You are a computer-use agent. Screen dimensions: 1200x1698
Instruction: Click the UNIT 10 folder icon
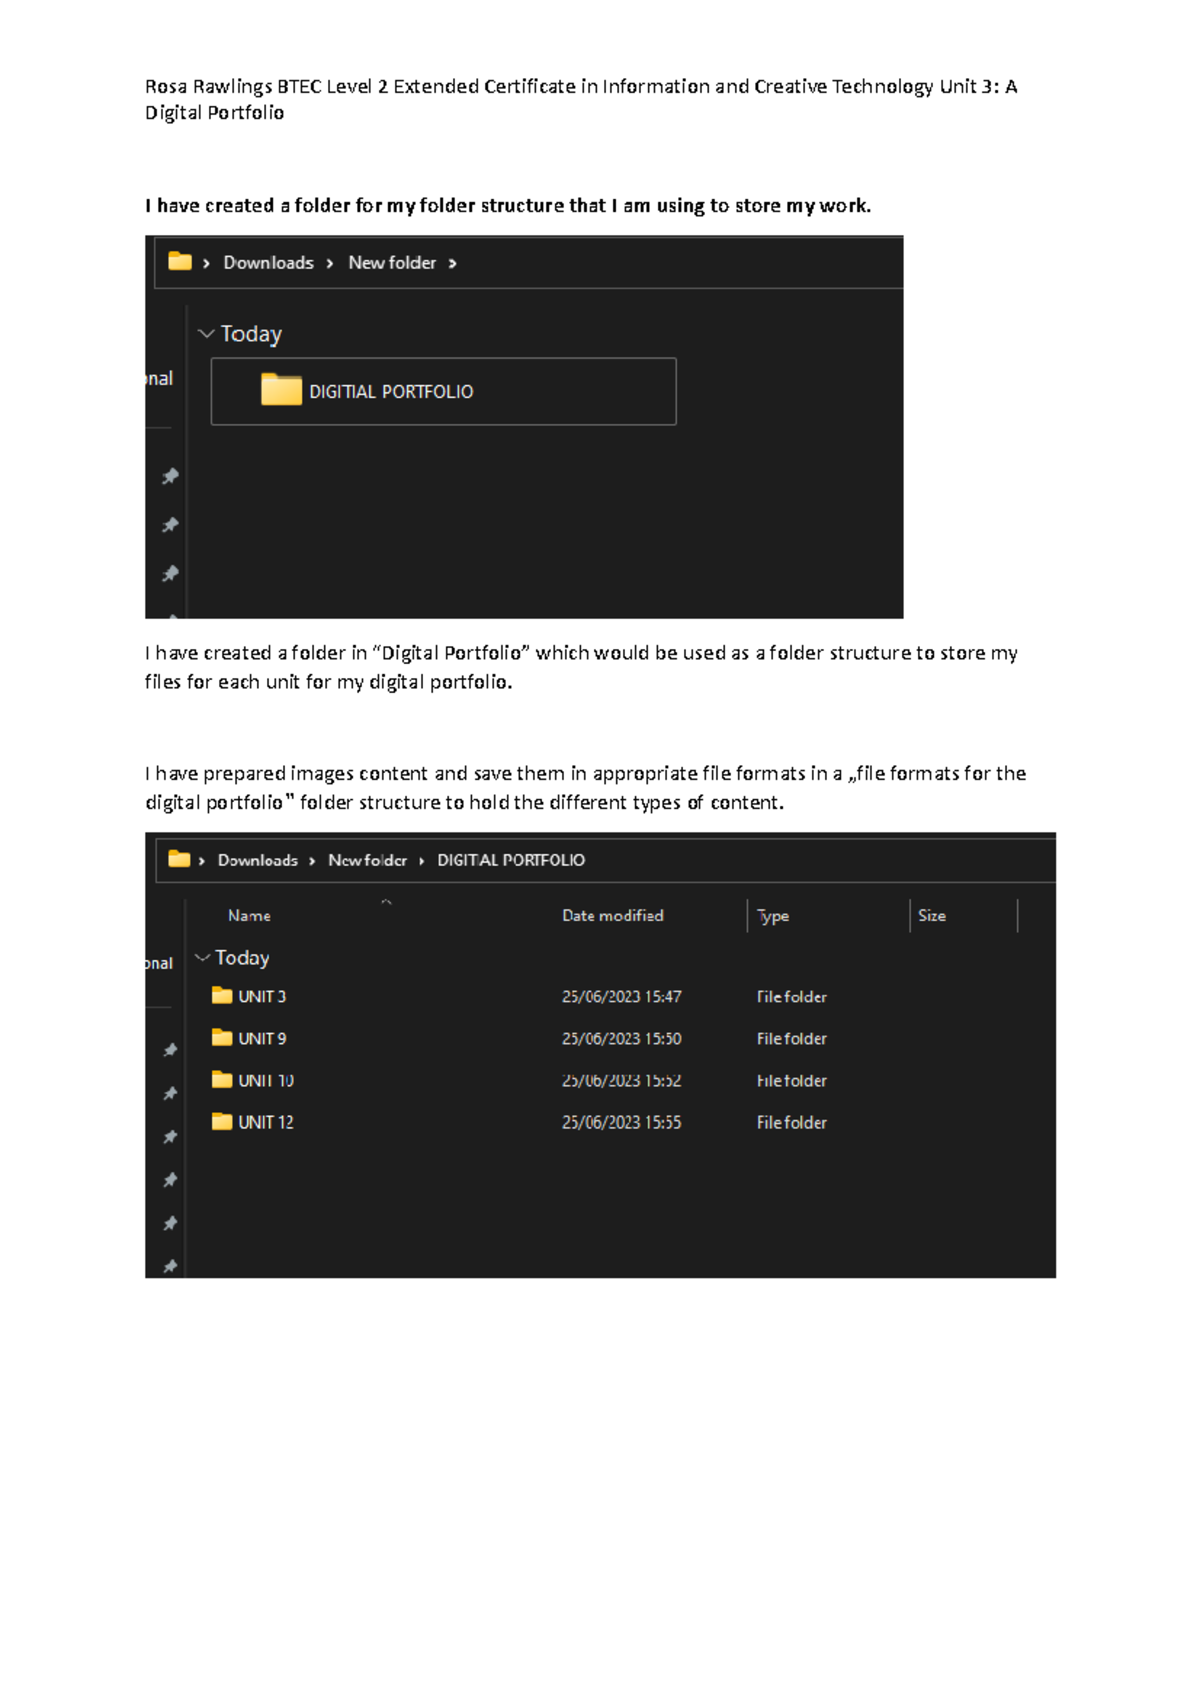point(222,1080)
